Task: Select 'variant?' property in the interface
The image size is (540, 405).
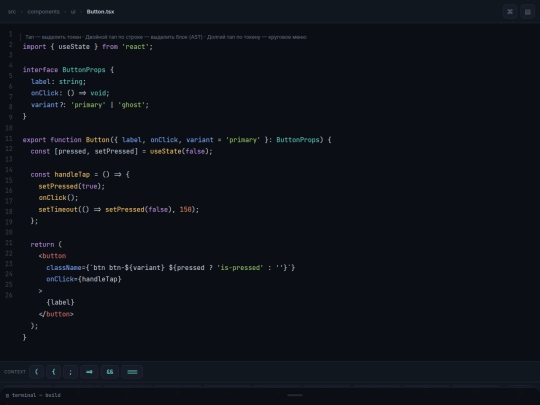Action: [x=48, y=105]
